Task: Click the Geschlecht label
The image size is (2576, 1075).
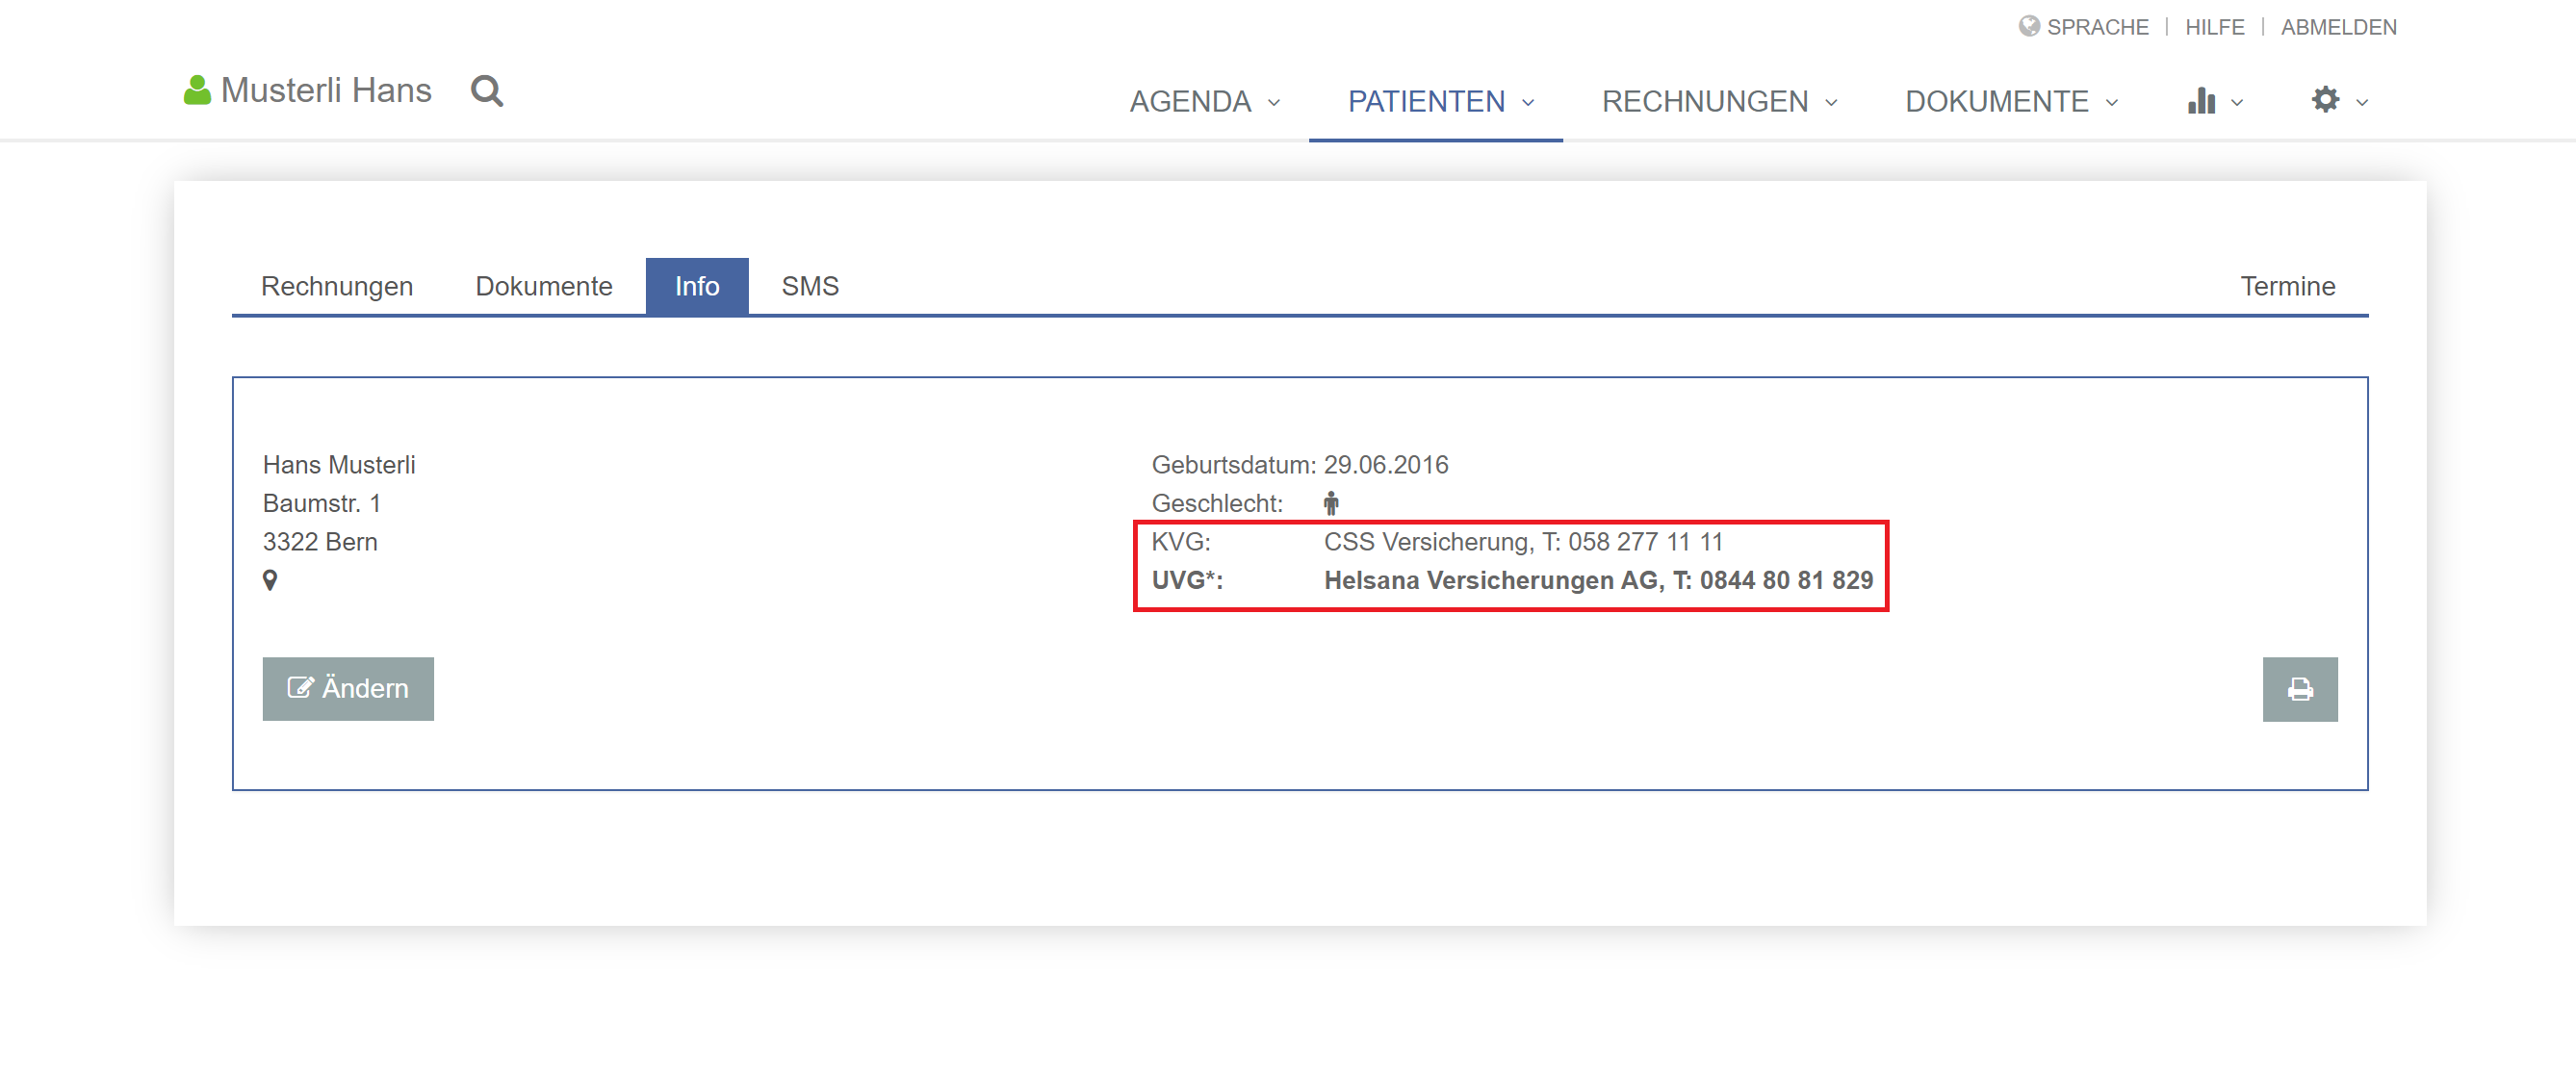Action: coord(1217,503)
